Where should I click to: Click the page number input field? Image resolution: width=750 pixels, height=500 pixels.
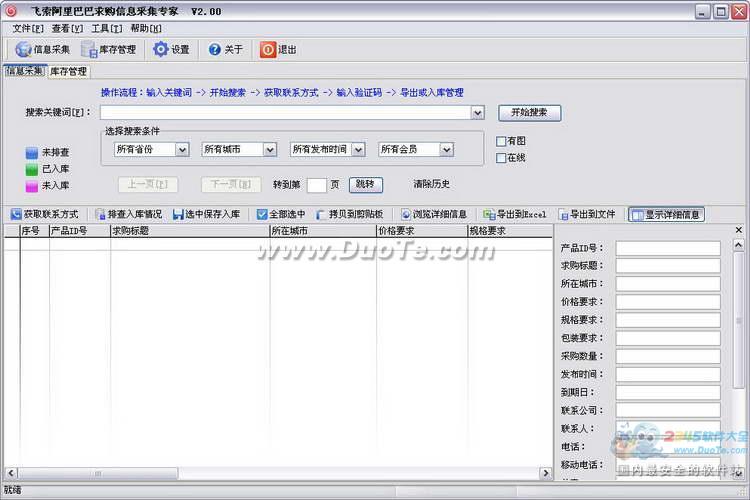click(x=317, y=185)
